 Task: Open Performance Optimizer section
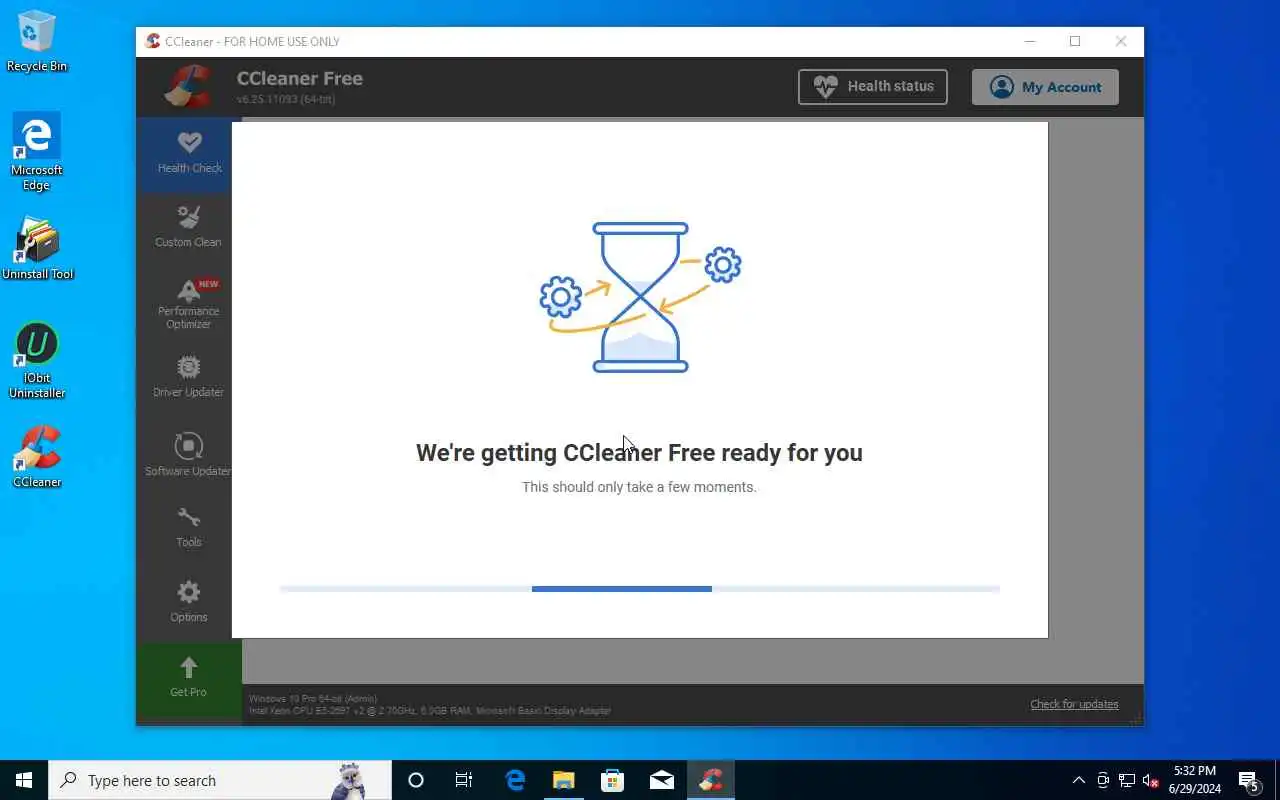point(188,303)
